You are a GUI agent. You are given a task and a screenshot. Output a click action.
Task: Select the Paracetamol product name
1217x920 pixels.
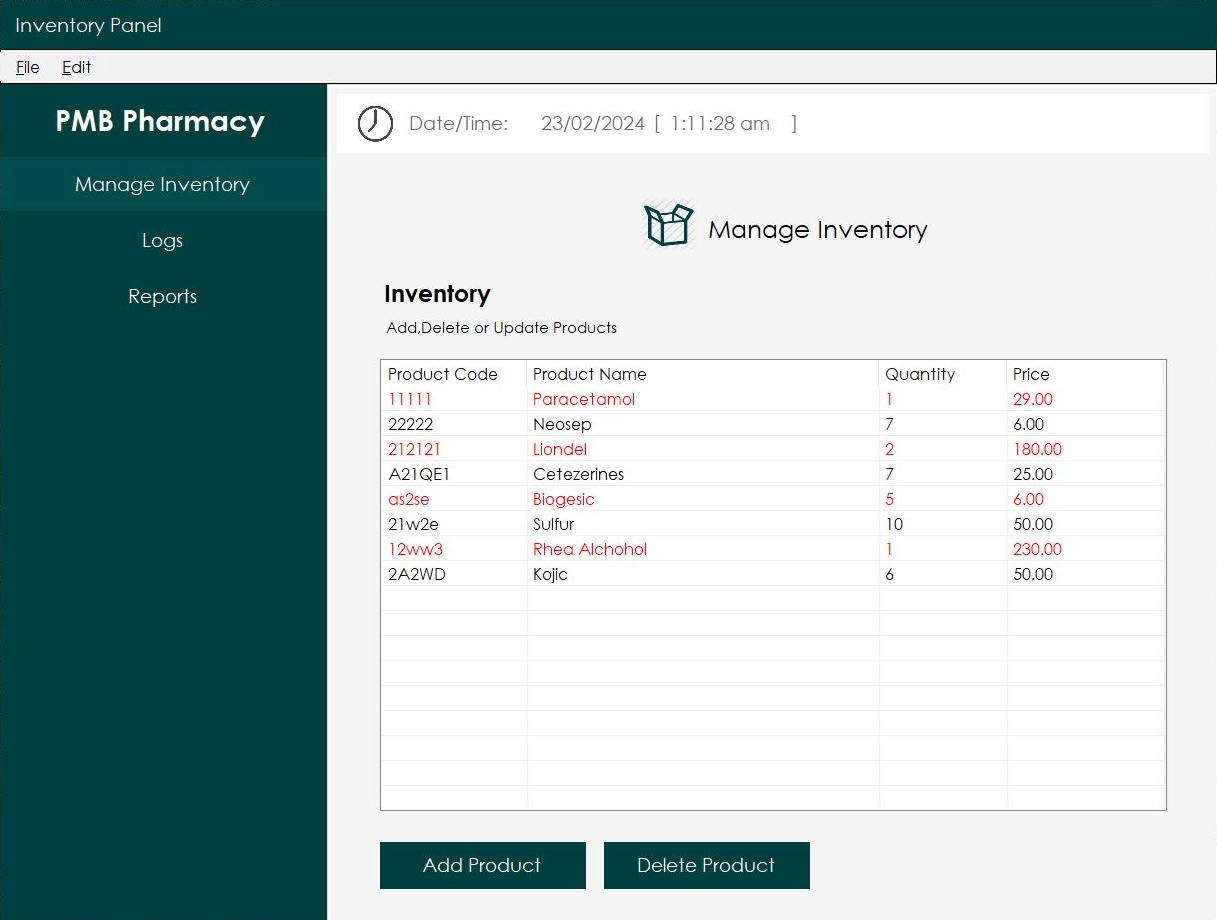[584, 399]
